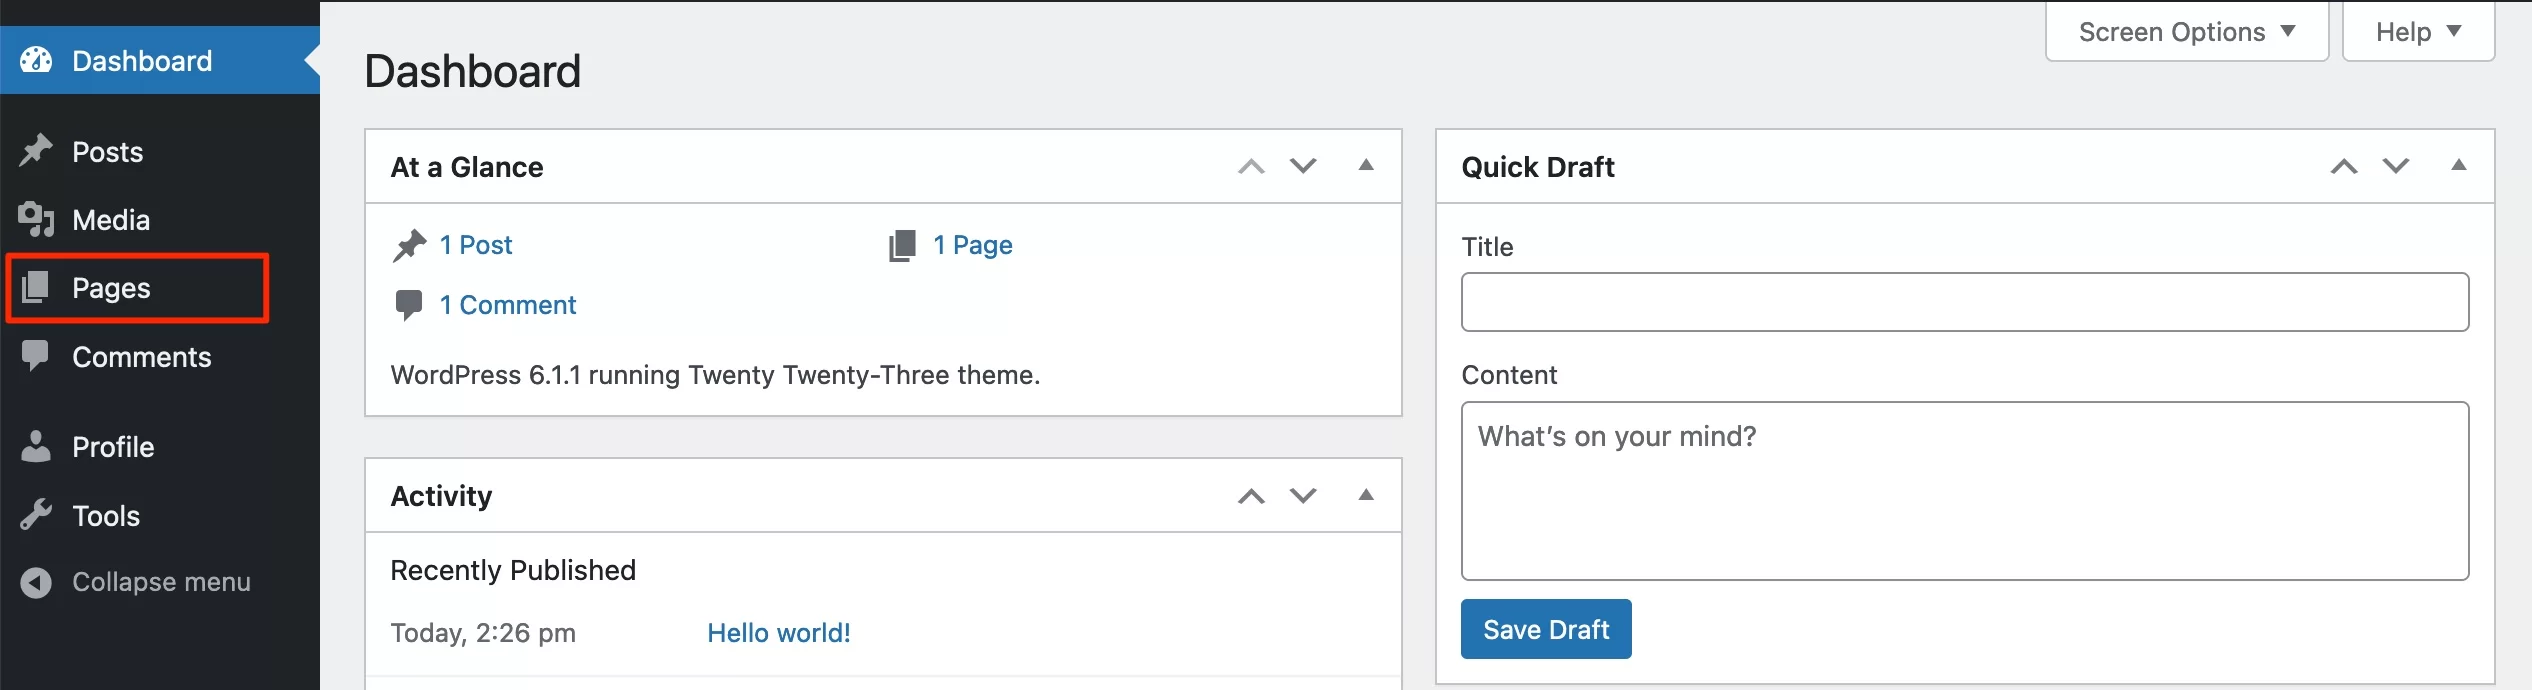The image size is (2532, 690).
Task: Click the Tools wrench icon in sidebar
Action: (36, 515)
